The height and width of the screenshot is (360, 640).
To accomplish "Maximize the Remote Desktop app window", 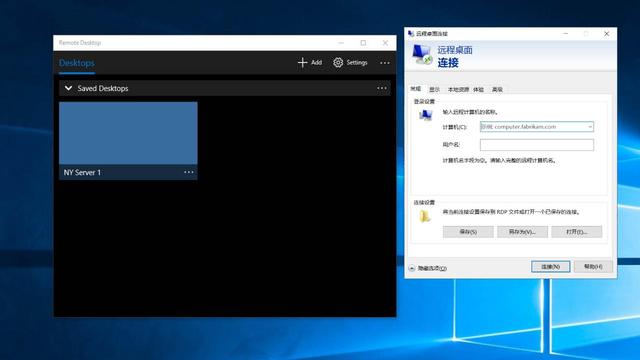I will point(363,43).
